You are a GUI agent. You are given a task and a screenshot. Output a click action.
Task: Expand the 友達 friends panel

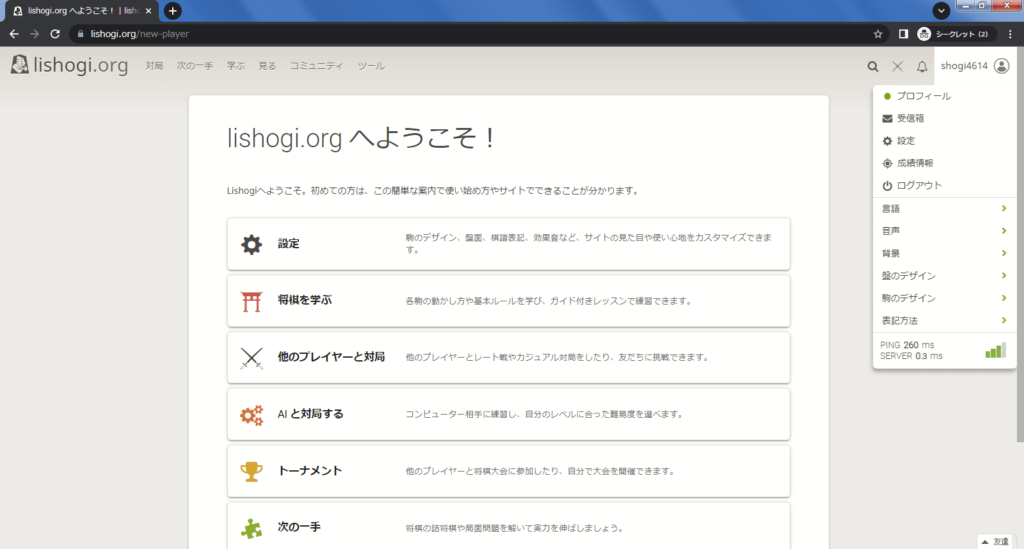tap(996, 542)
